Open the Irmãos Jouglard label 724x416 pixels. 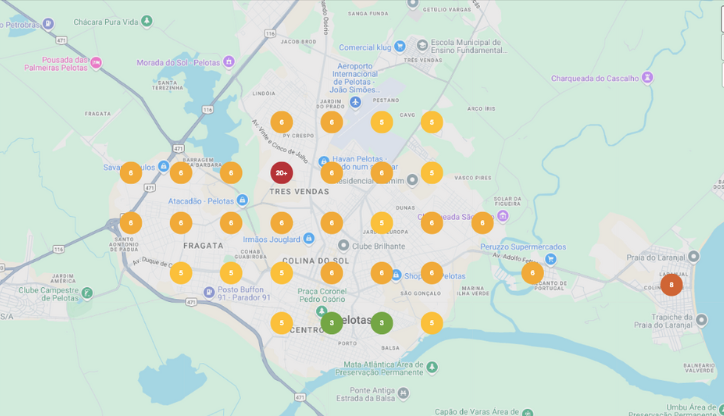pyautogui.click(x=272, y=240)
